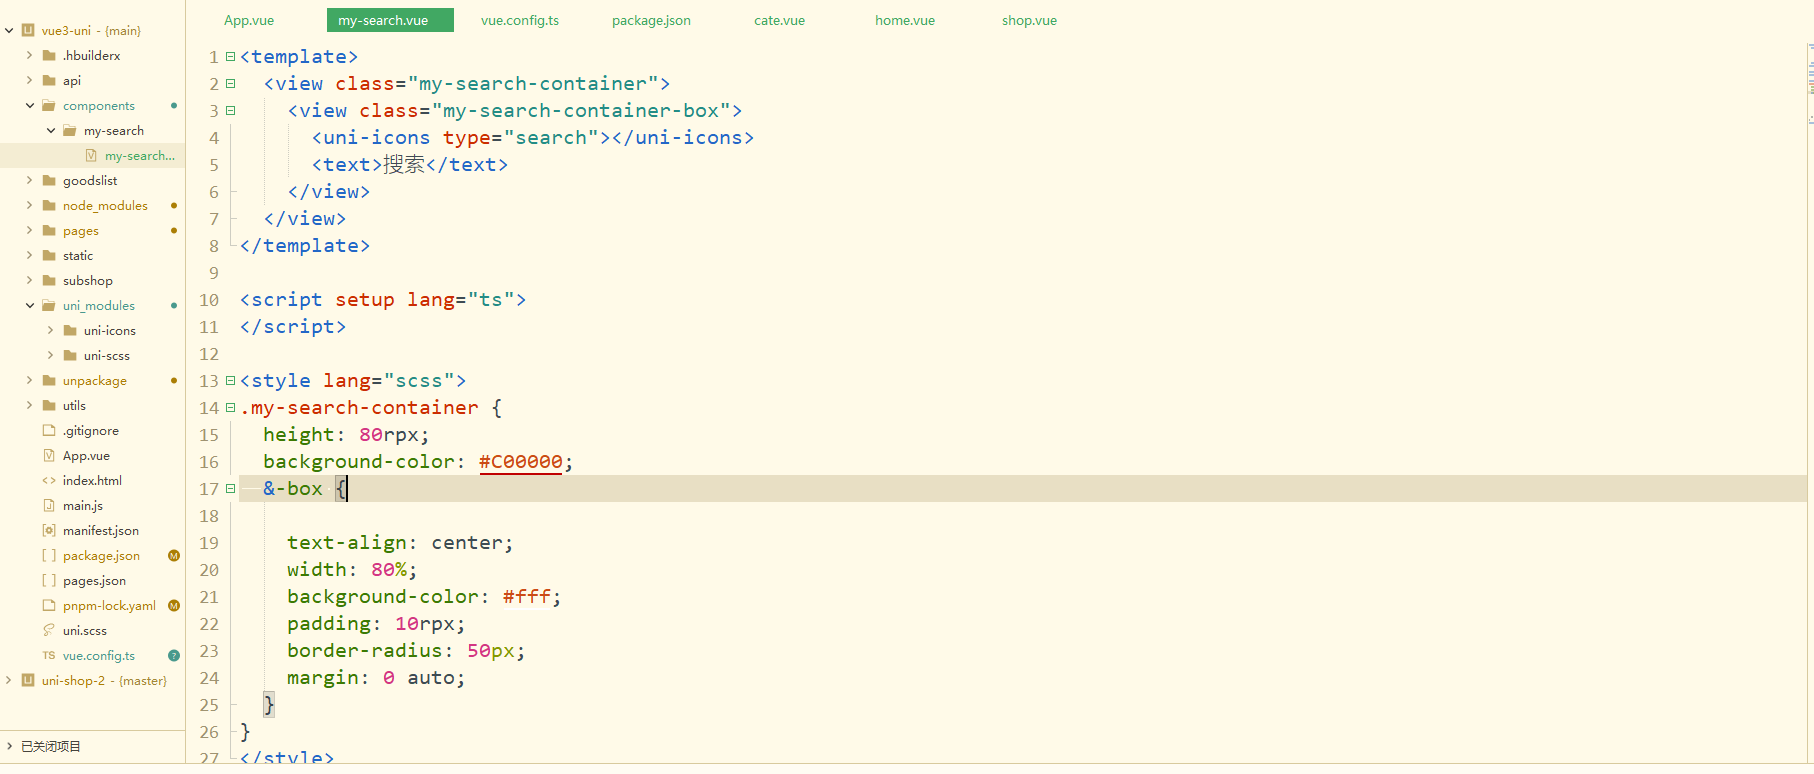
Task: Click the closing </template> tag
Action: point(305,246)
